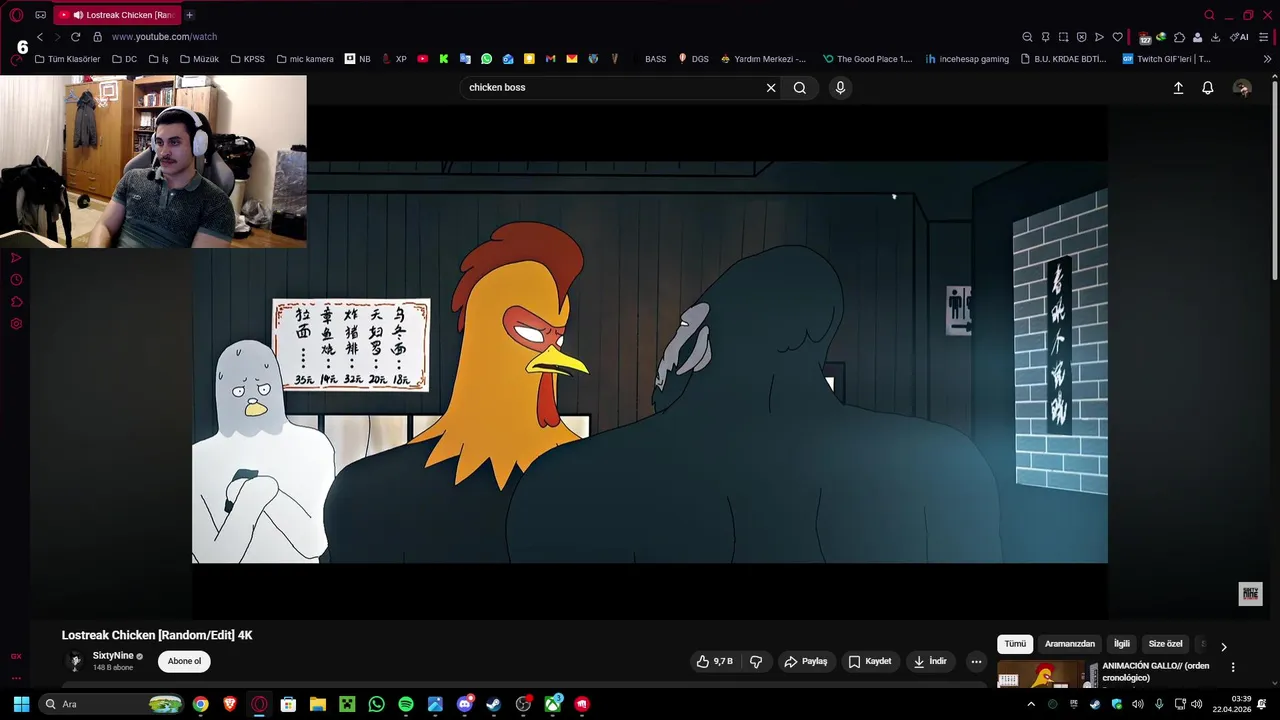The height and width of the screenshot is (720, 1280).
Task: Open The Good Place bookmark
Action: click(867, 59)
